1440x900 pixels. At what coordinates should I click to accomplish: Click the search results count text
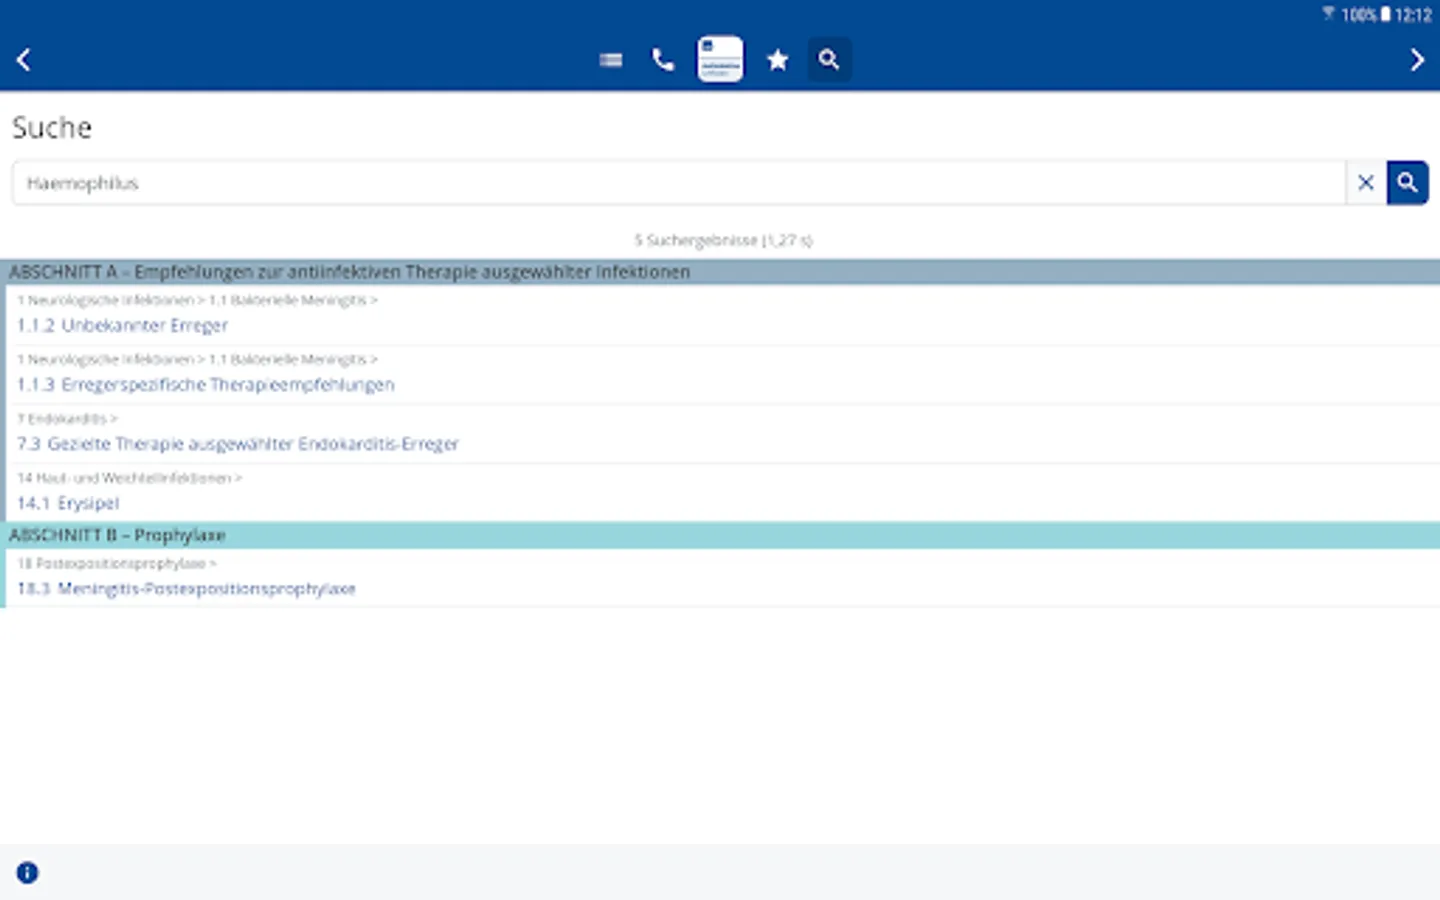point(723,240)
